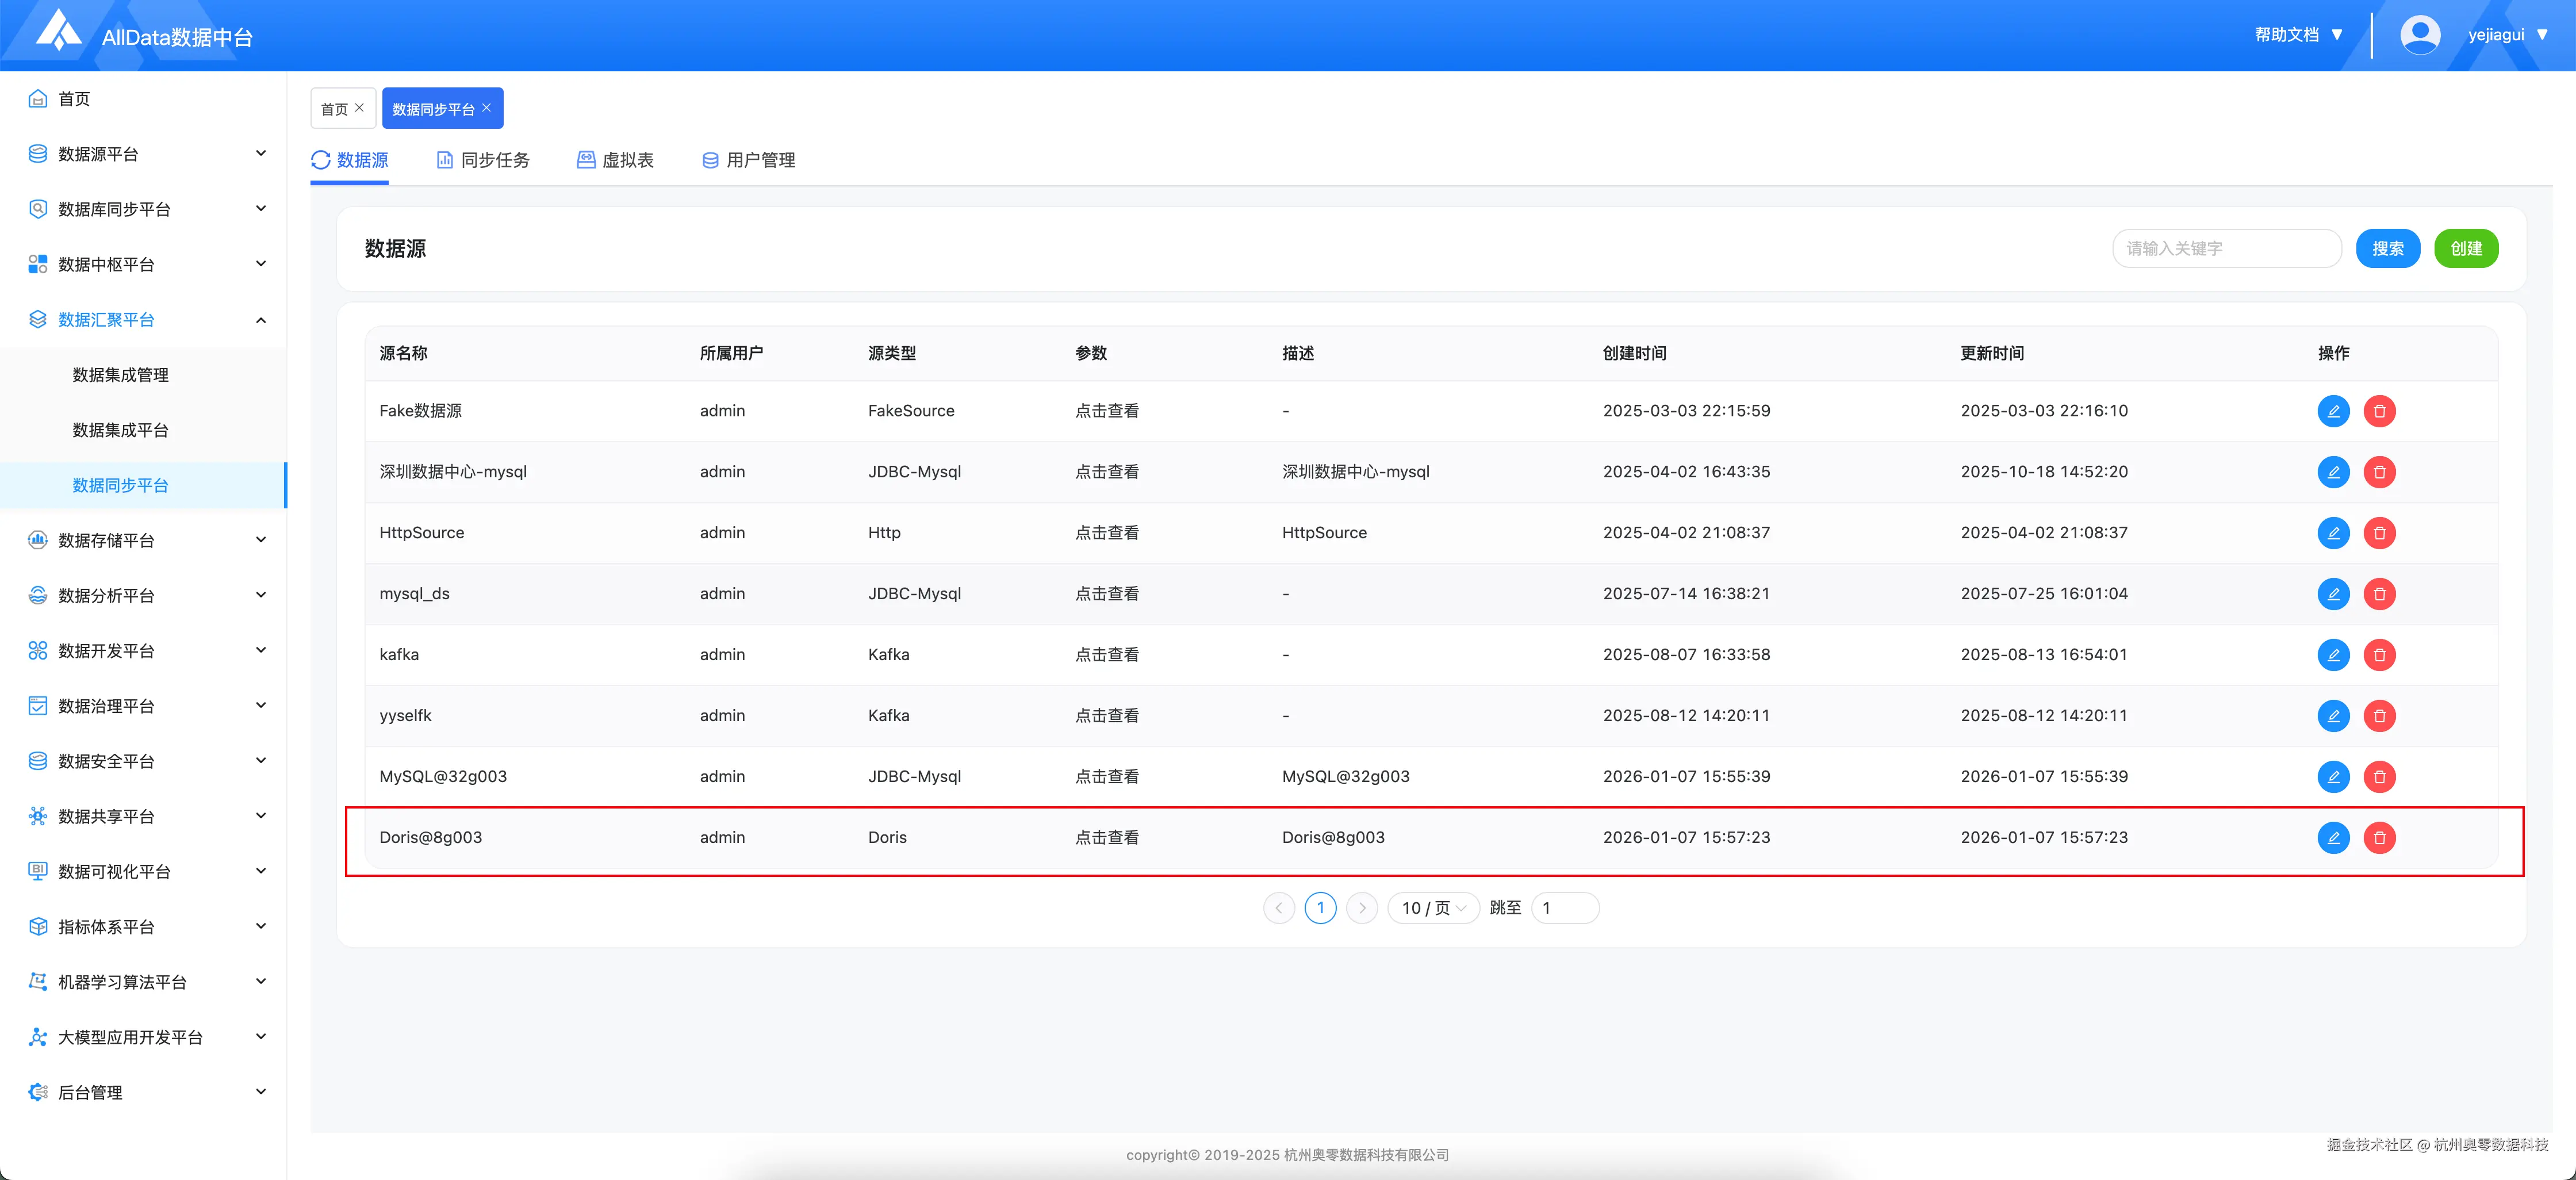Viewport: 2576px width, 1180px height.
Task: Click the 首页 home icon in sidebar
Action: pyautogui.click(x=37, y=98)
